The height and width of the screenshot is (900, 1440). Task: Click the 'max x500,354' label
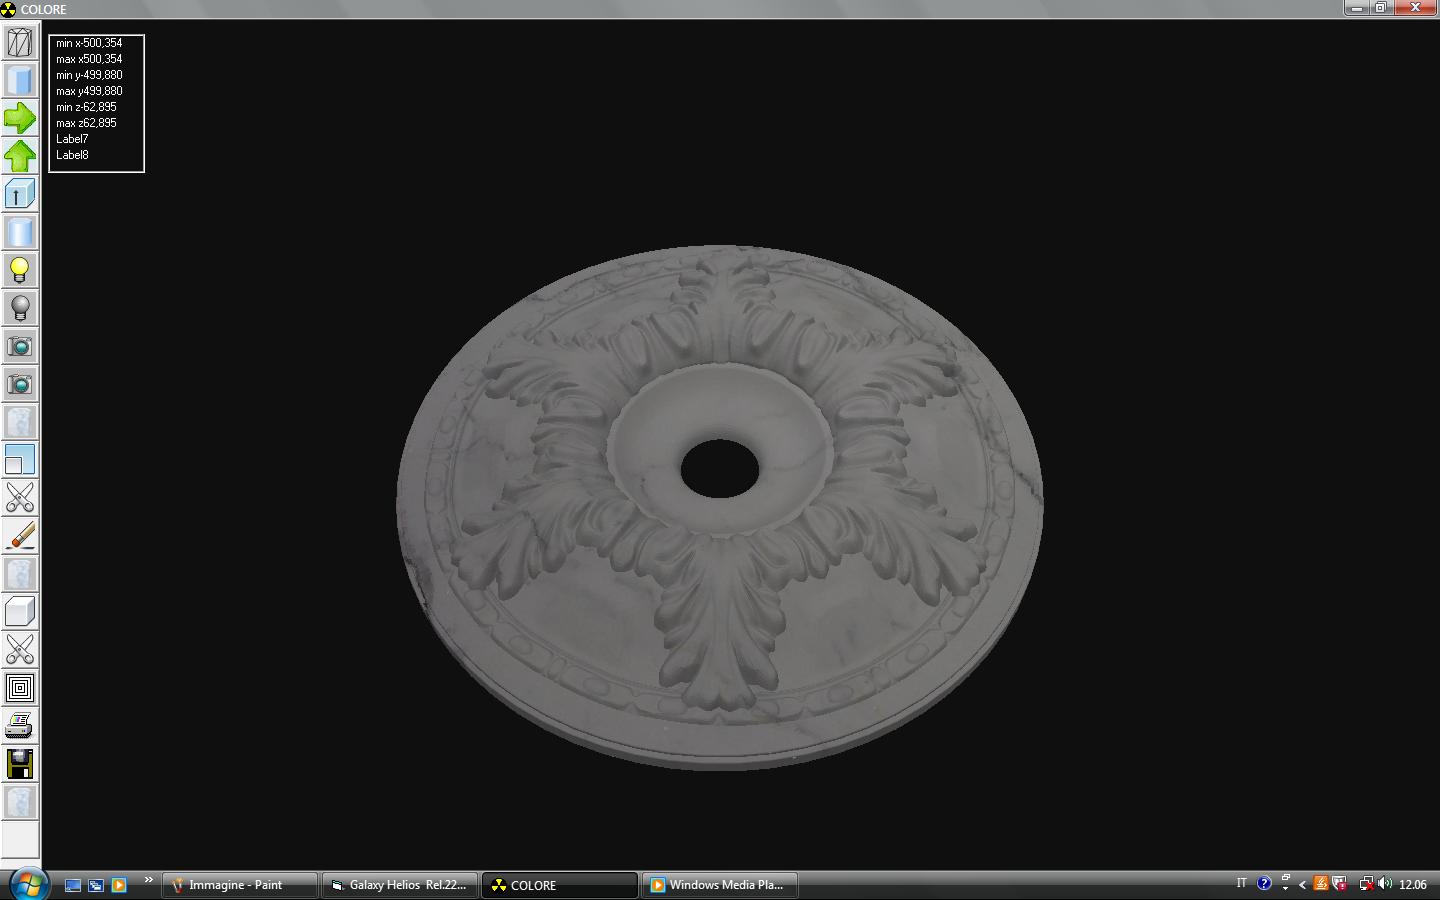click(x=89, y=59)
